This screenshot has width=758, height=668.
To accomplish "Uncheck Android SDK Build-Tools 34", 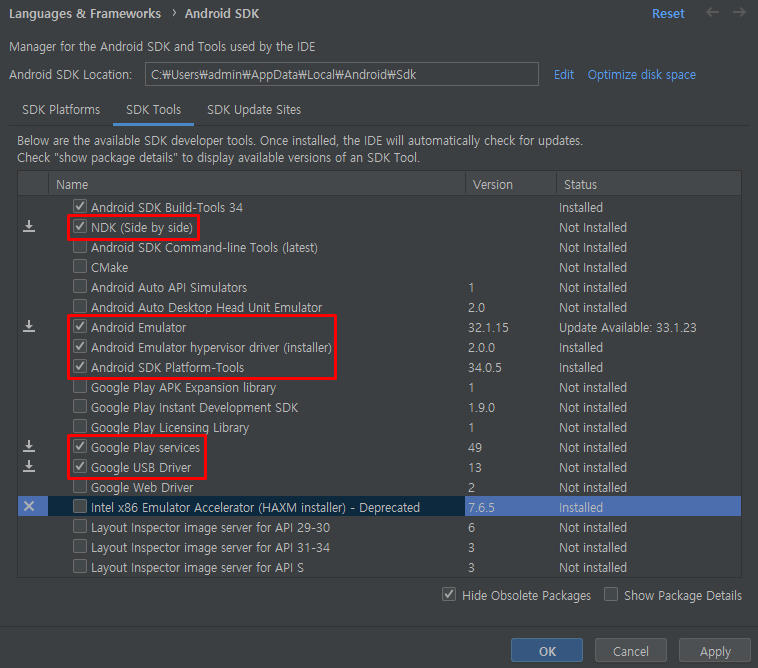I will (x=80, y=206).
